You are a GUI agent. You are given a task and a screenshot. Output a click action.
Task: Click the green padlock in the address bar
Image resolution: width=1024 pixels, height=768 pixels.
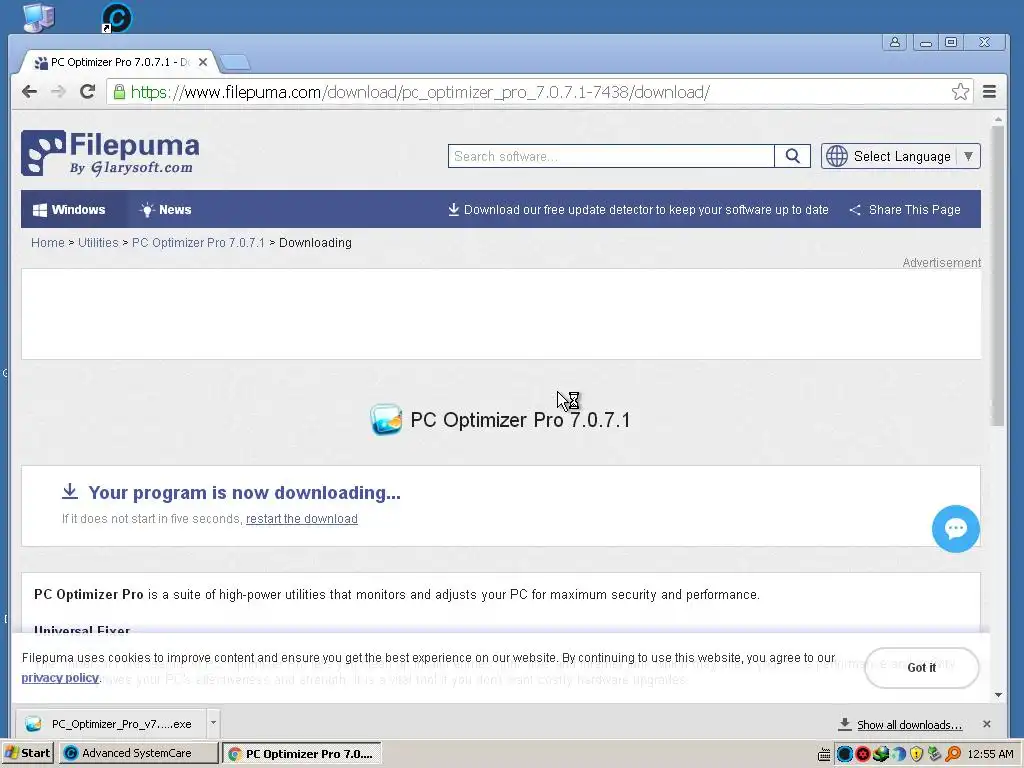(x=119, y=91)
